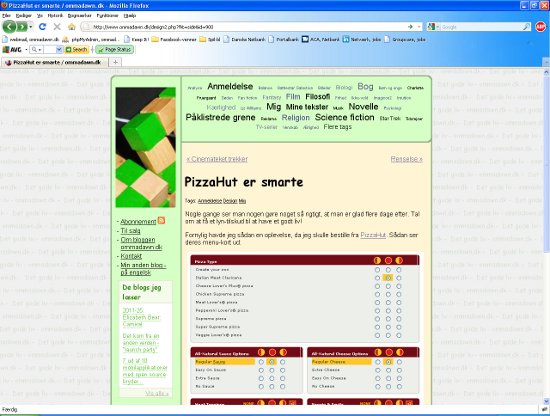Open the Hjælp menu
This screenshot has width=550, height=416.
130,15
